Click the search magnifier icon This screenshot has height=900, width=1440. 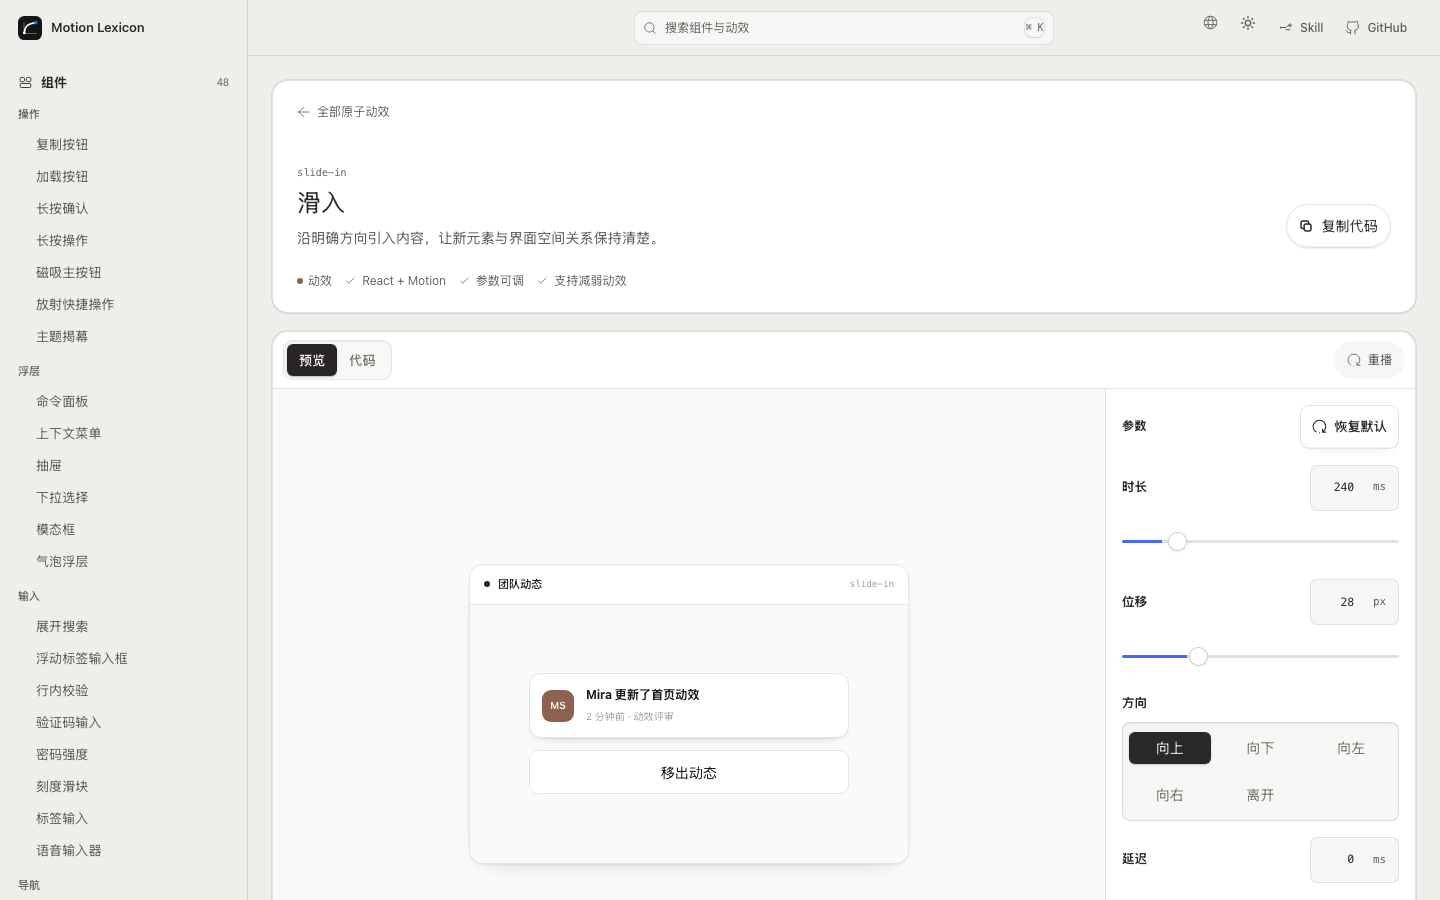(x=650, y=28)
